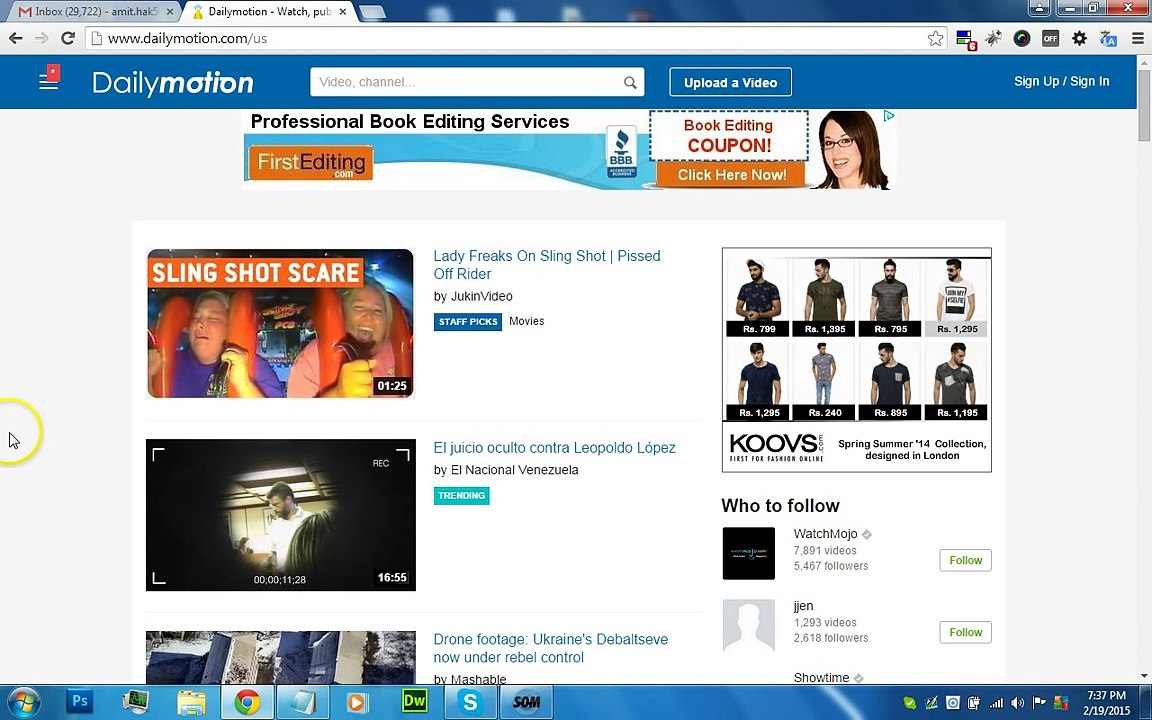Click the volume speaker tray icon

1018,703
